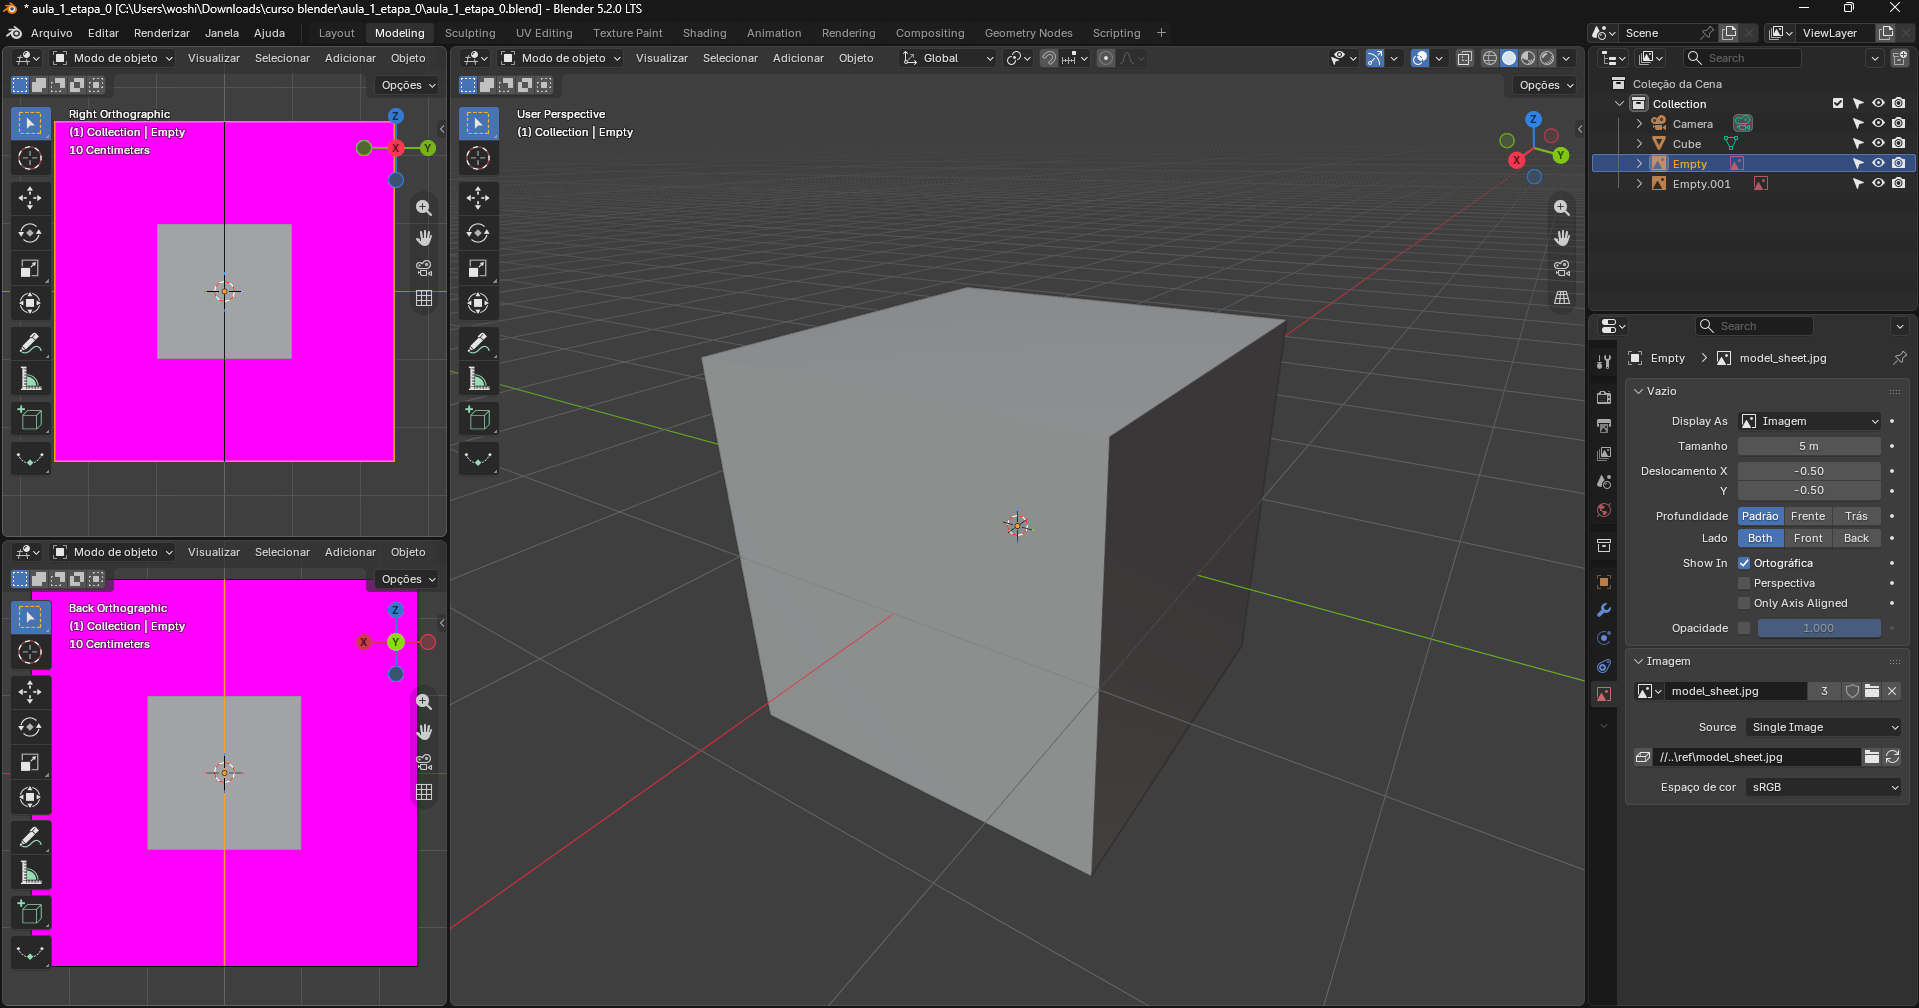Open the Modifiers wrench properties tab

(1604, 610)
